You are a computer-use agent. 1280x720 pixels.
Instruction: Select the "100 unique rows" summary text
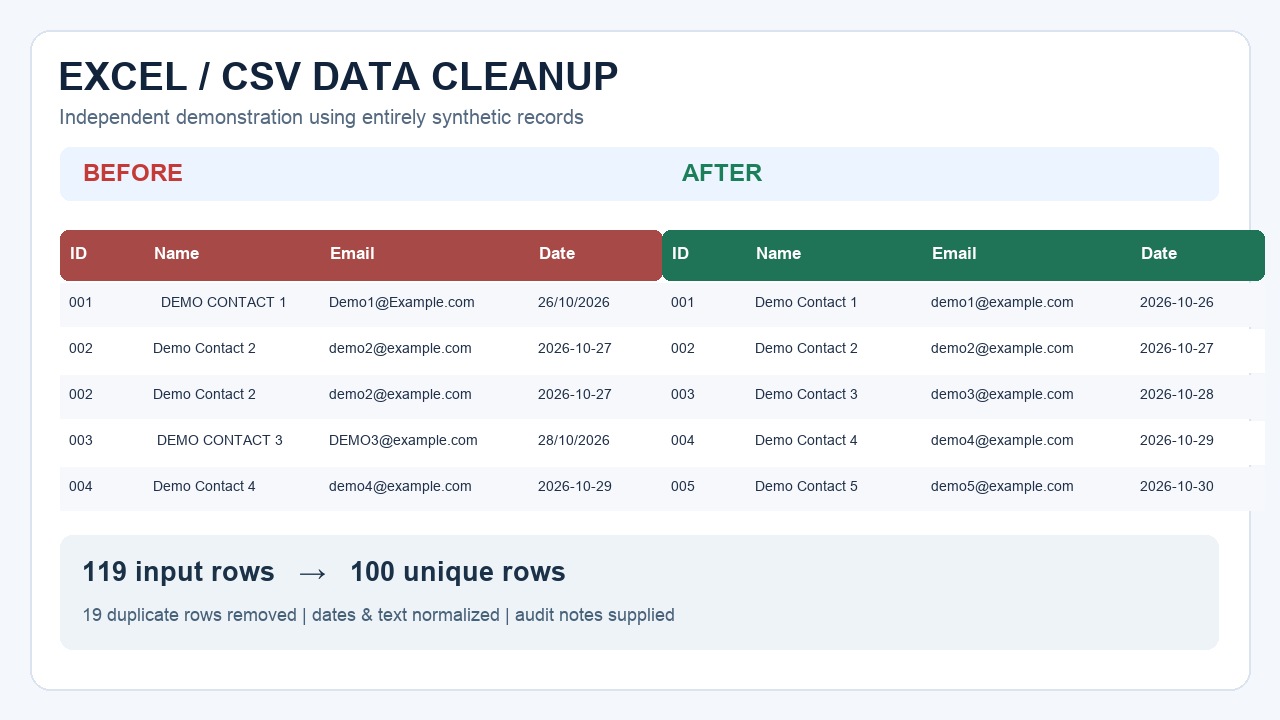pos(458,572)
